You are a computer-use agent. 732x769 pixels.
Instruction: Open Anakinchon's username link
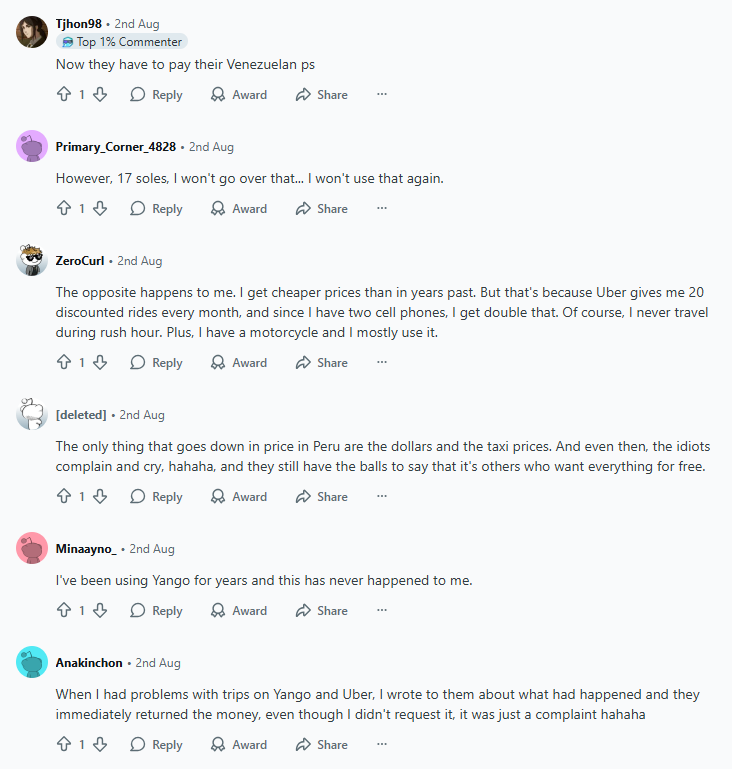click(x=89, y=663)
